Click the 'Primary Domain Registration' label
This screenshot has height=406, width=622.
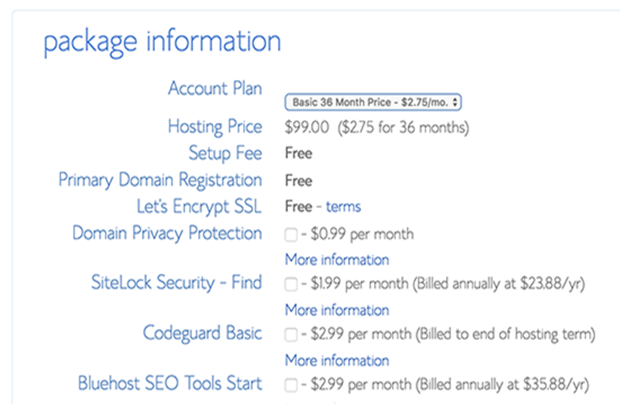(x=160, y=180)
